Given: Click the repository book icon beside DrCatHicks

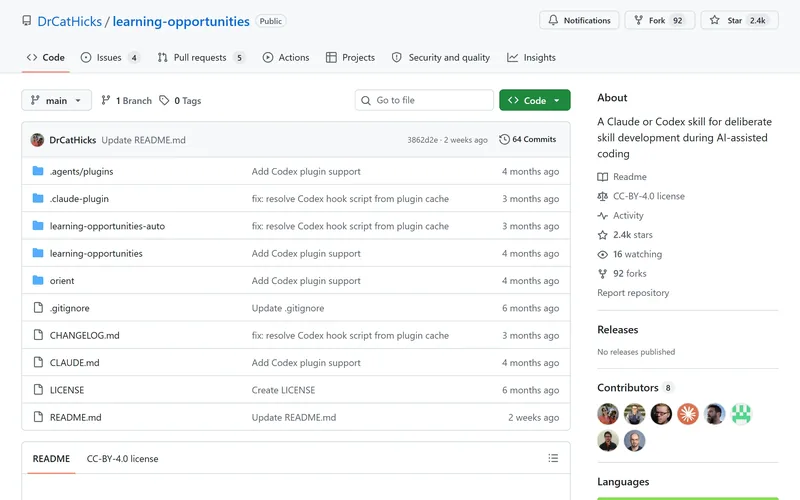Looking at the screenshot, I should [27, 21].
